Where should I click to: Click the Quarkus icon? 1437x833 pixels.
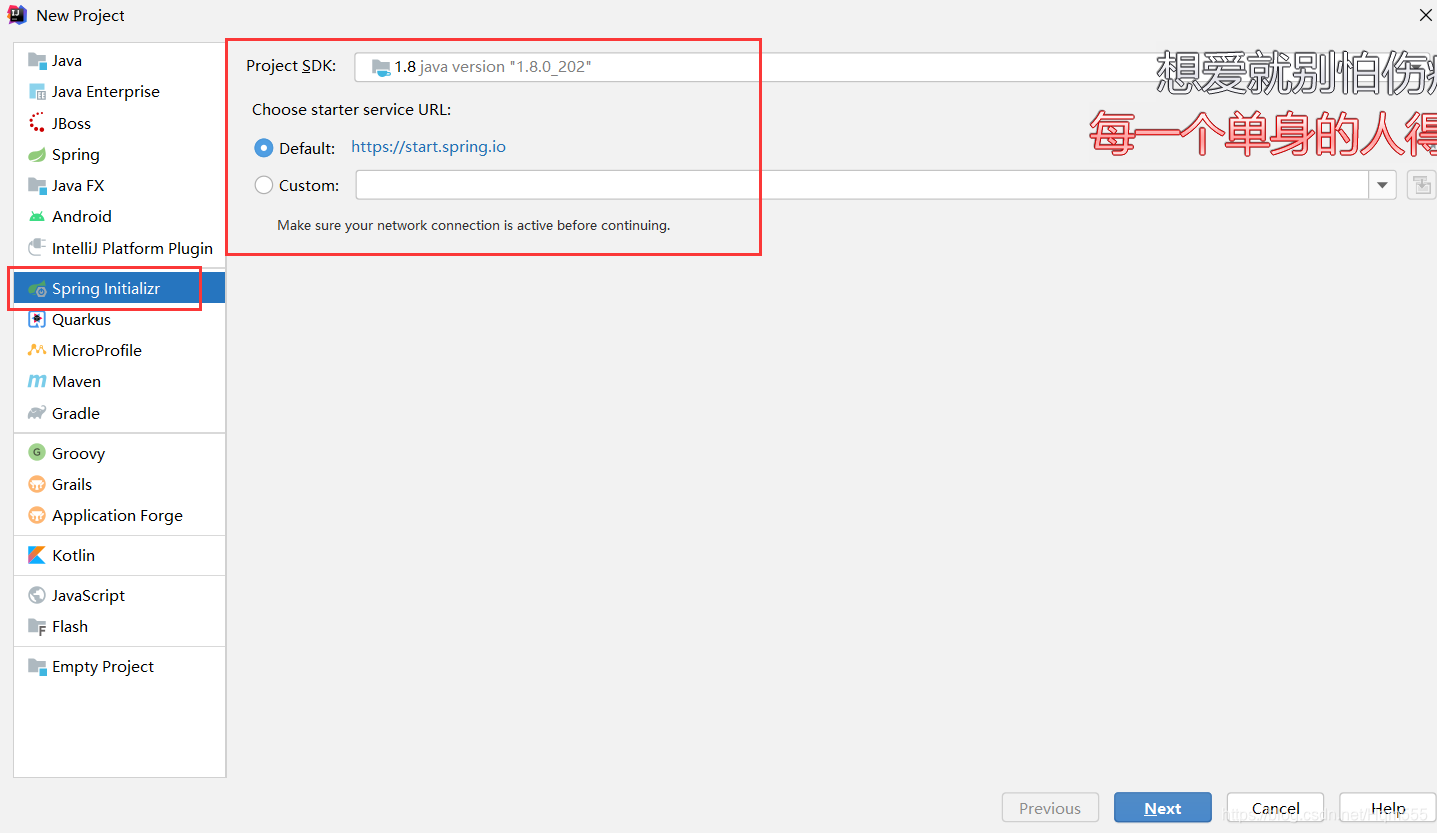tap(37, 320)
